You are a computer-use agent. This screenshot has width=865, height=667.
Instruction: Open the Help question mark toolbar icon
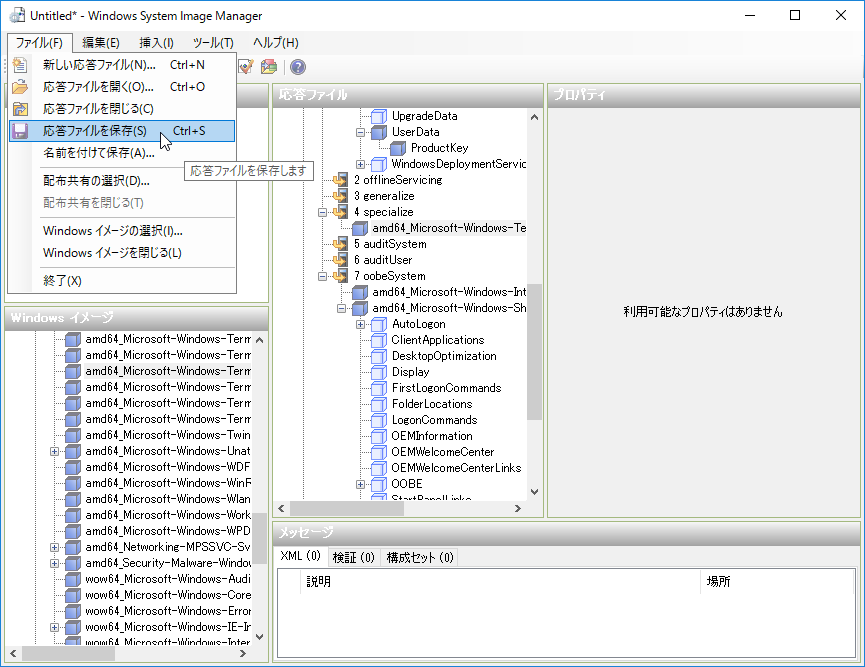click(x=298, y=67)
